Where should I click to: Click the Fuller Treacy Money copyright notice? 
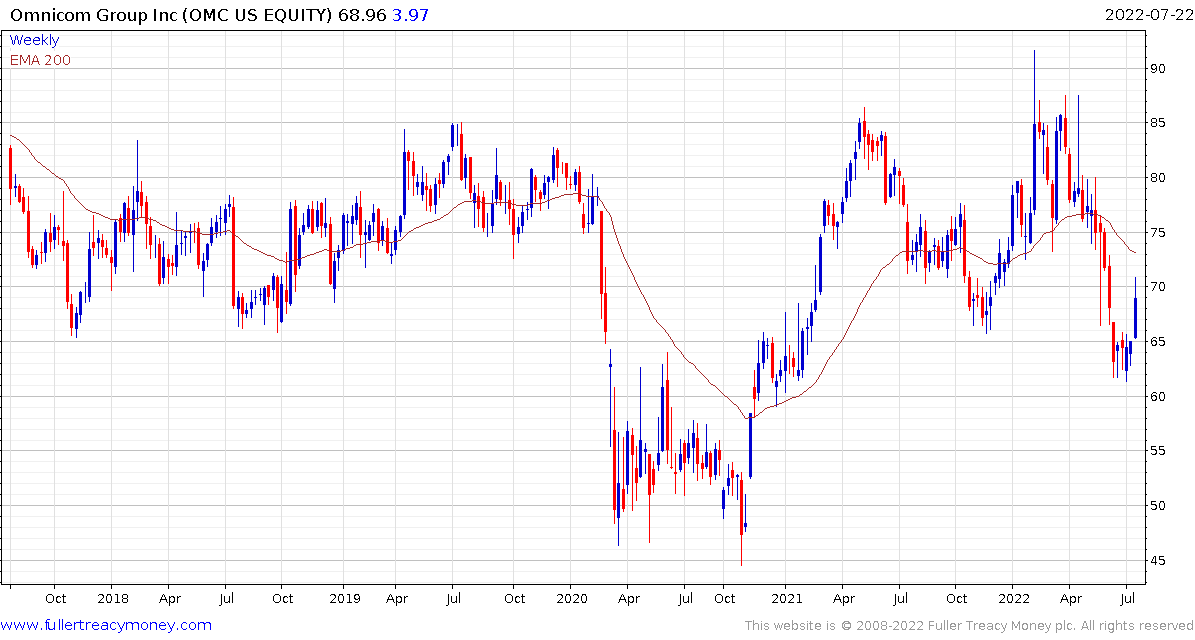(x=968, y=626)
